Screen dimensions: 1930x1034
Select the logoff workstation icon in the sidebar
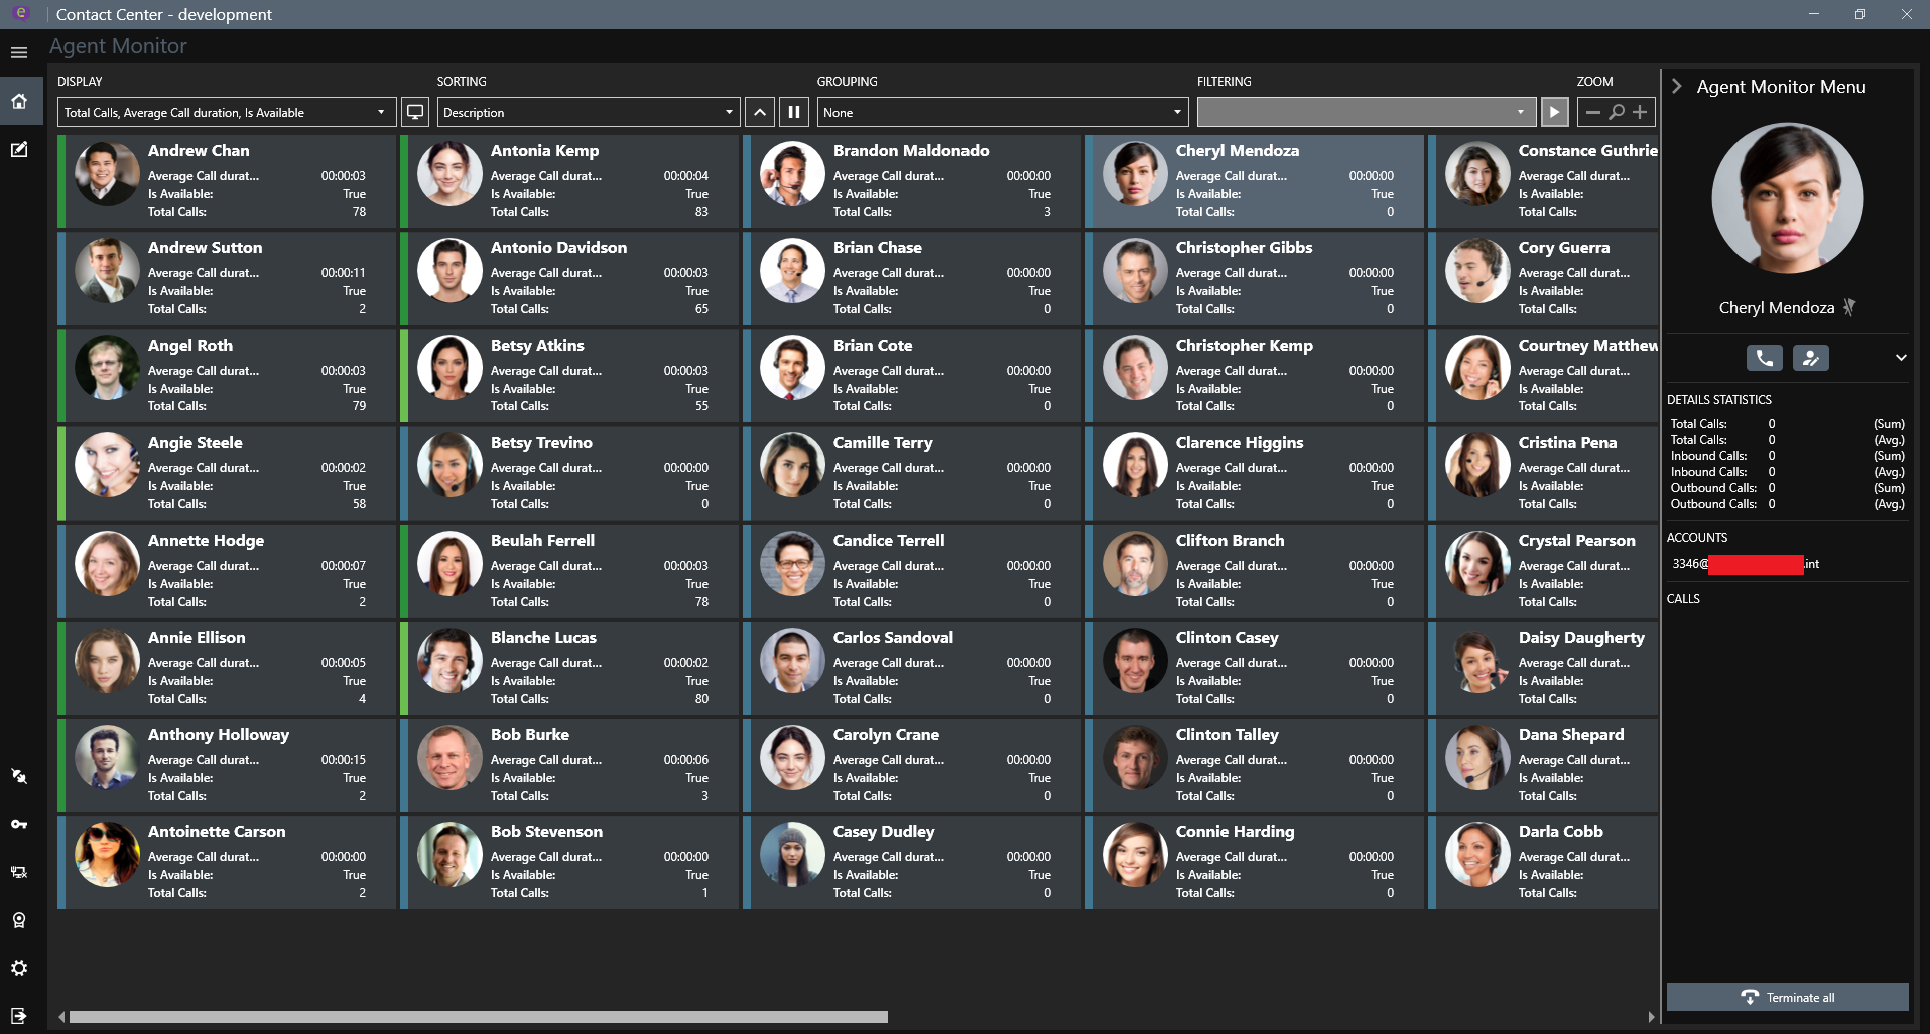point(19,871)
